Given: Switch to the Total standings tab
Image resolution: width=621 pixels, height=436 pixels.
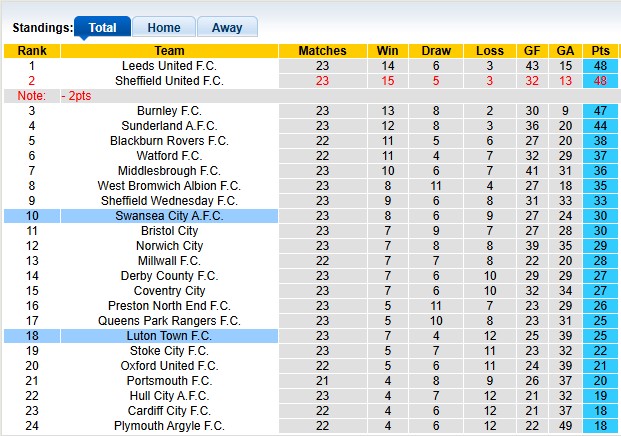Looking at the screenshot, I should tap(102, 28).
